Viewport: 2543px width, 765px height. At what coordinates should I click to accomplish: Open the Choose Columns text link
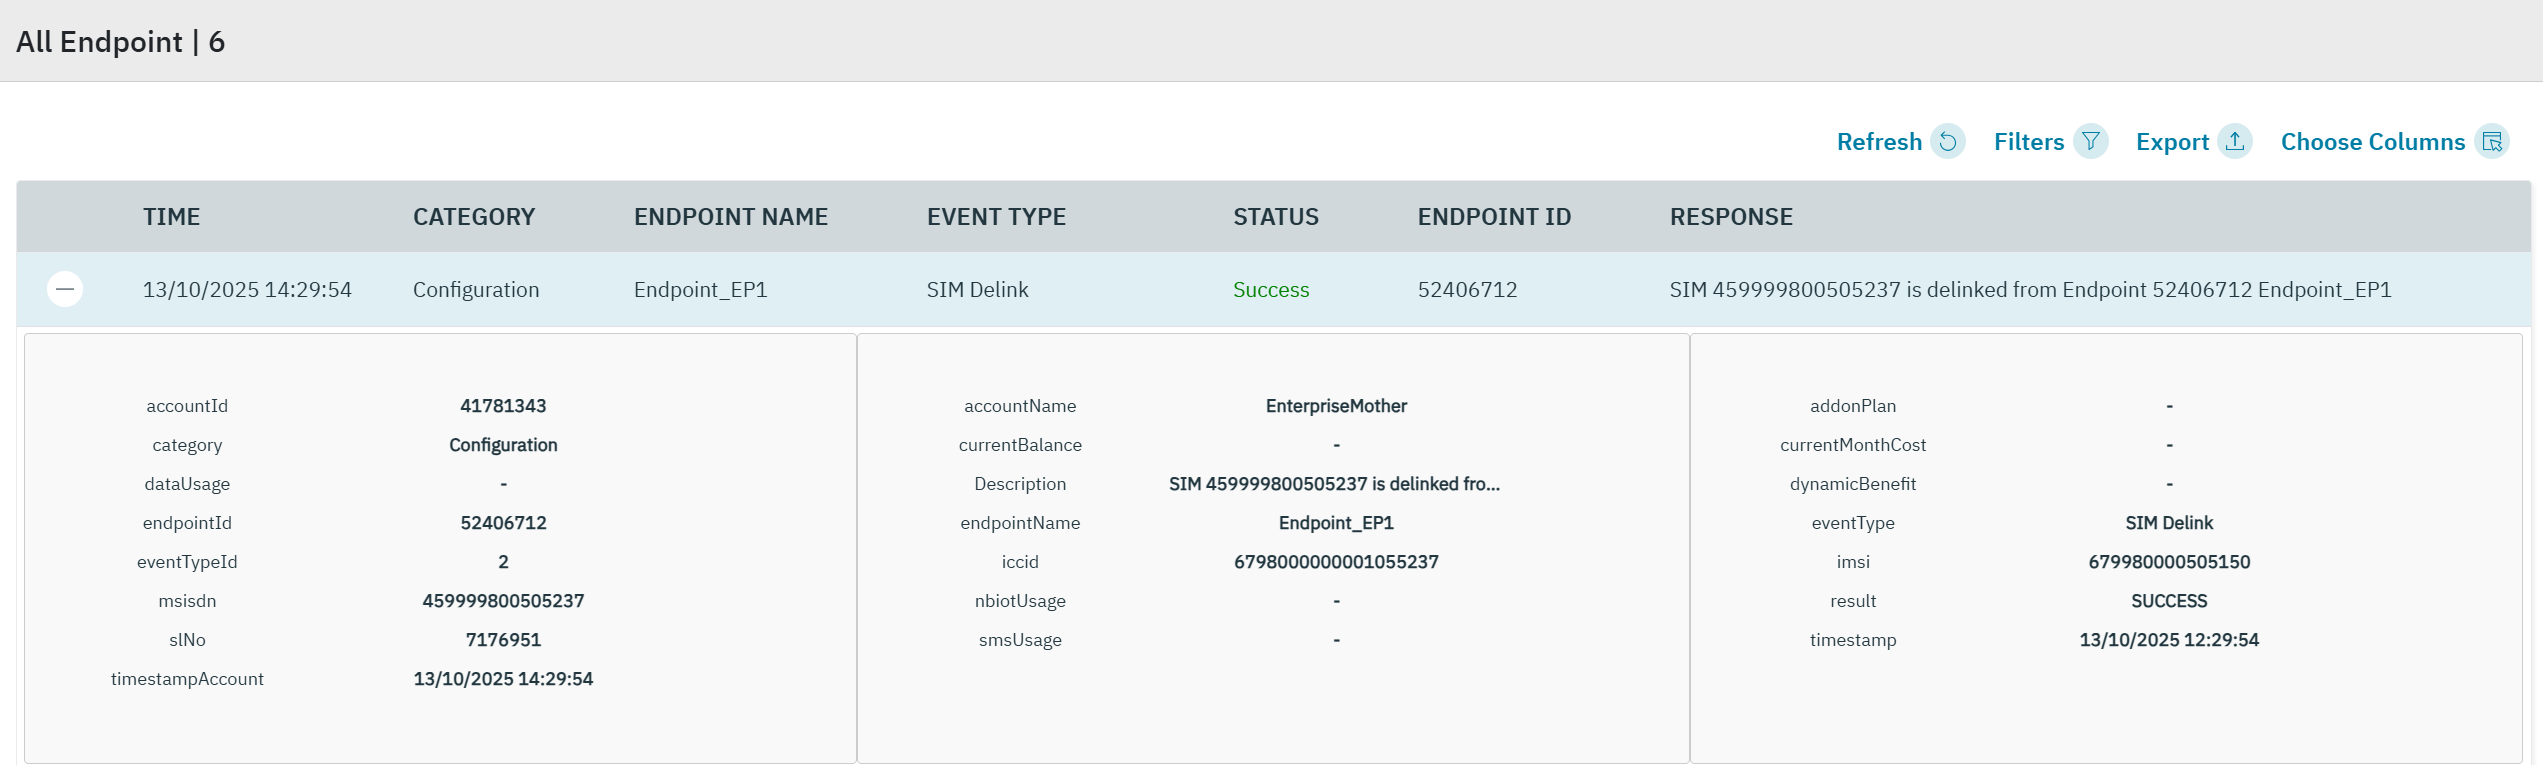(x=2372, y=142)
